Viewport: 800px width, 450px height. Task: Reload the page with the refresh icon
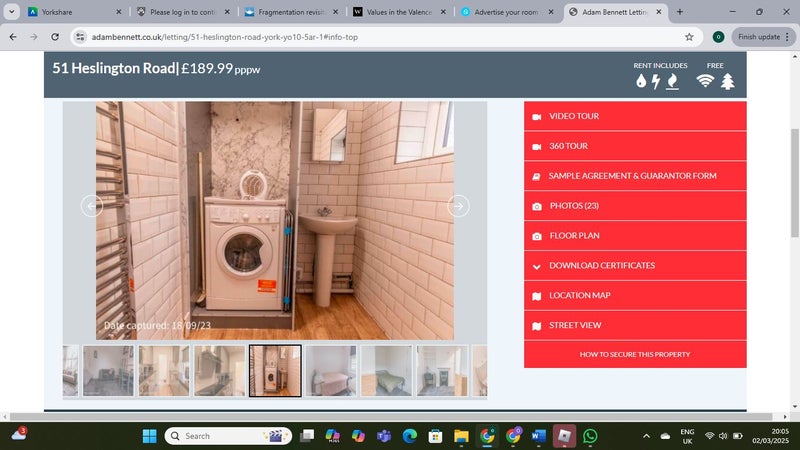pyautogui.click(x=57, y=37)
